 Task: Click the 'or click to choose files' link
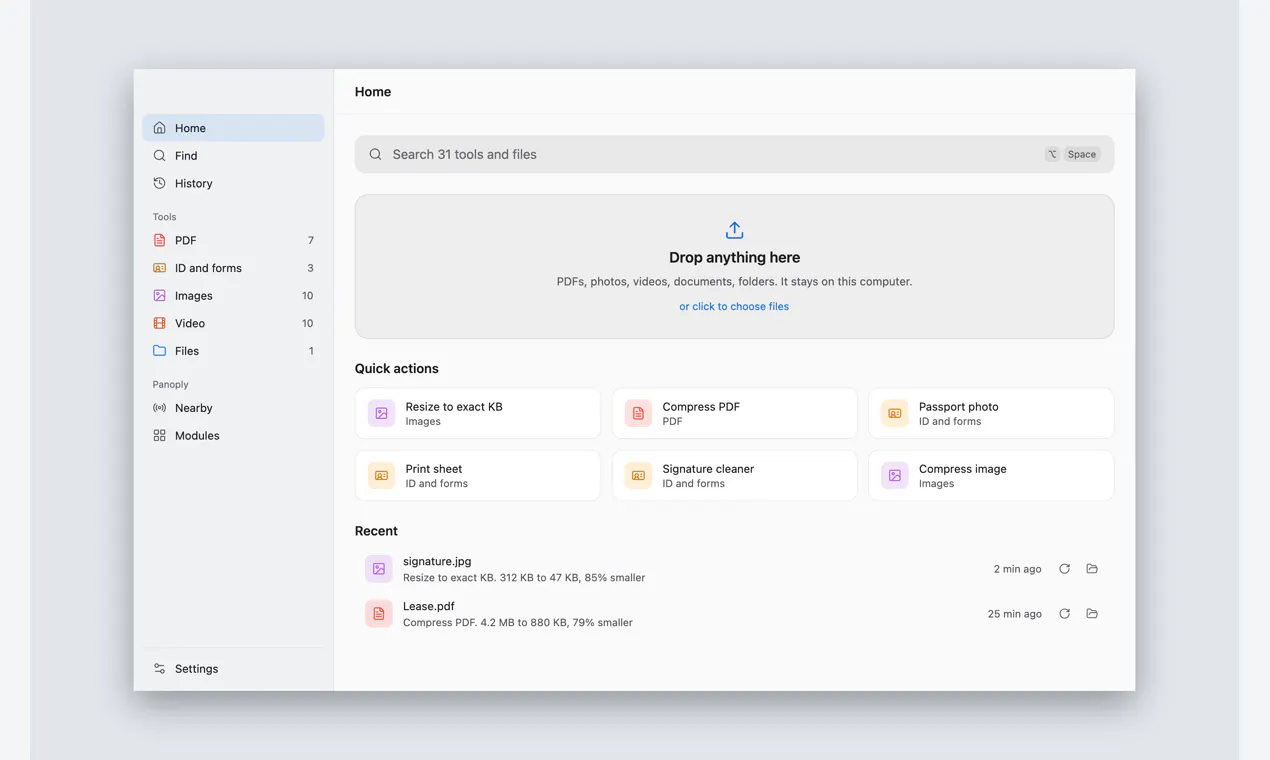click(734, 306)
